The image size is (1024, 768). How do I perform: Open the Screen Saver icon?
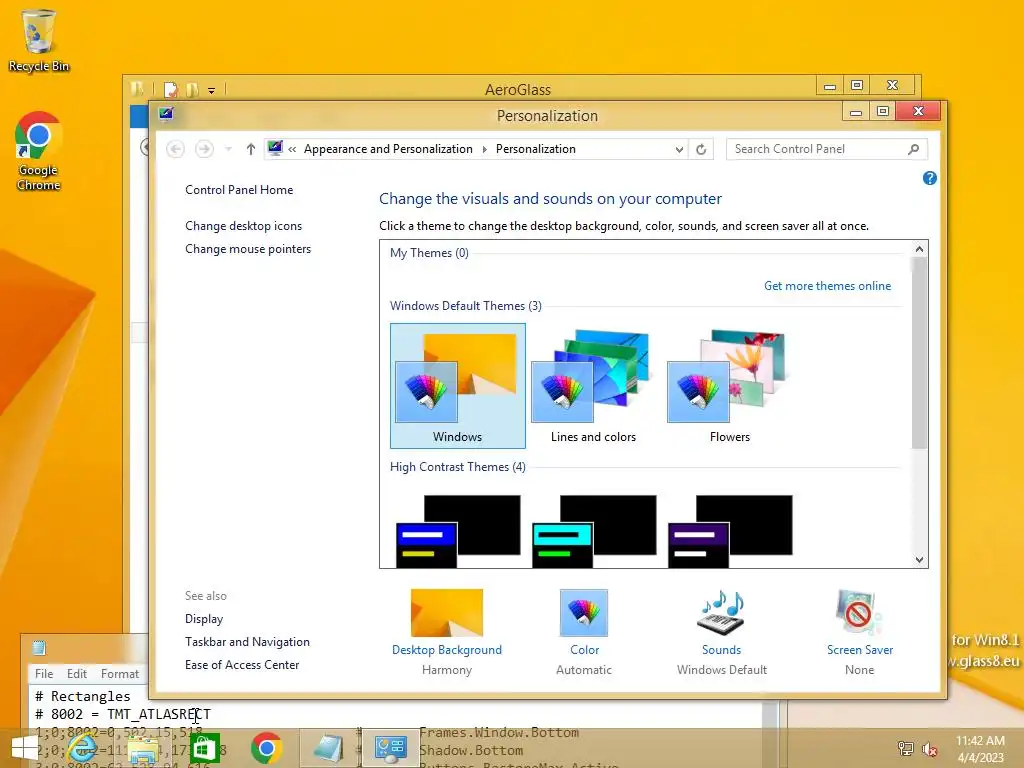tap(859, 613)
